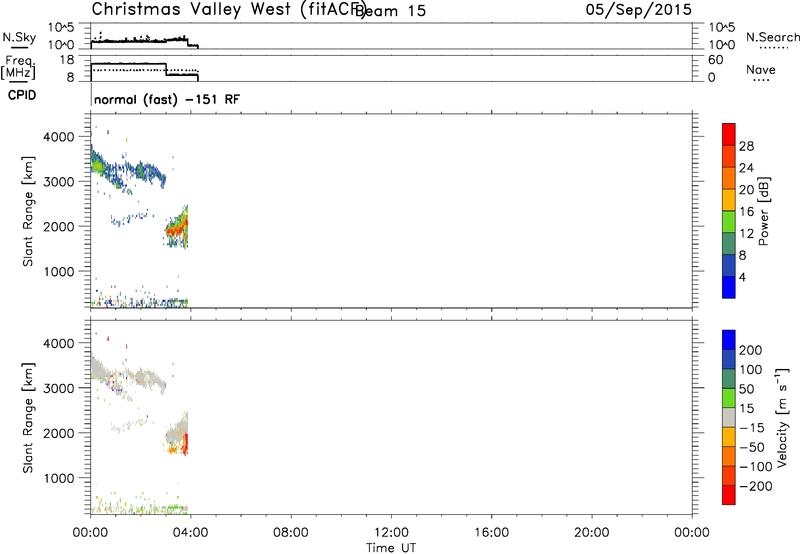Click the 'Power [dB]' colorbar label
Image resolution: width=800 pixels, height=554 pixels.
[763, 211]
